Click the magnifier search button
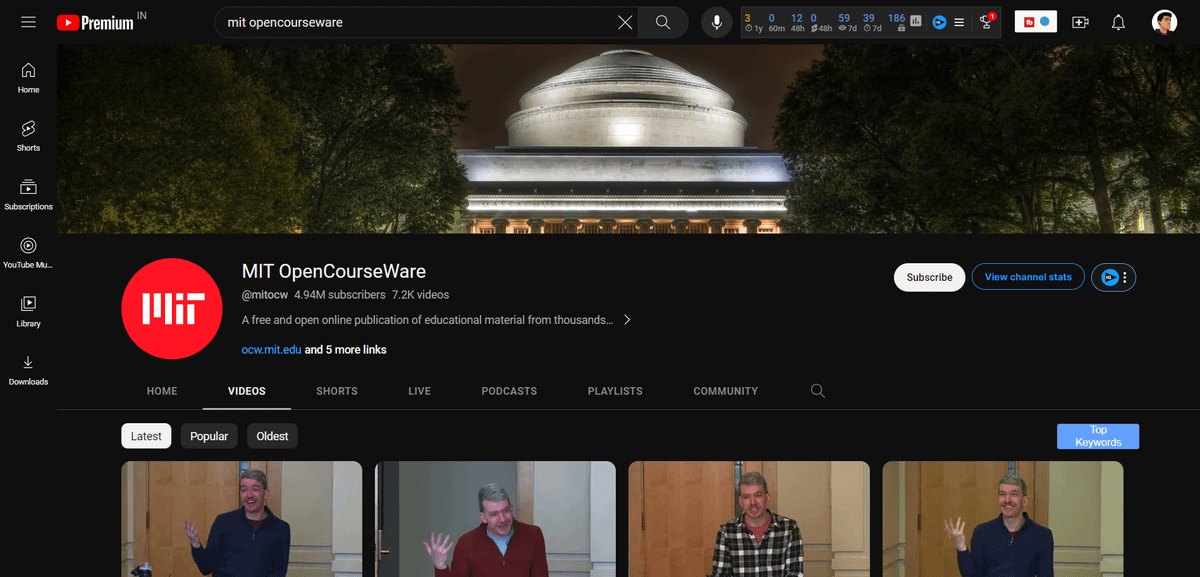This screenshot has width=1200, height=577. [663, 22]
